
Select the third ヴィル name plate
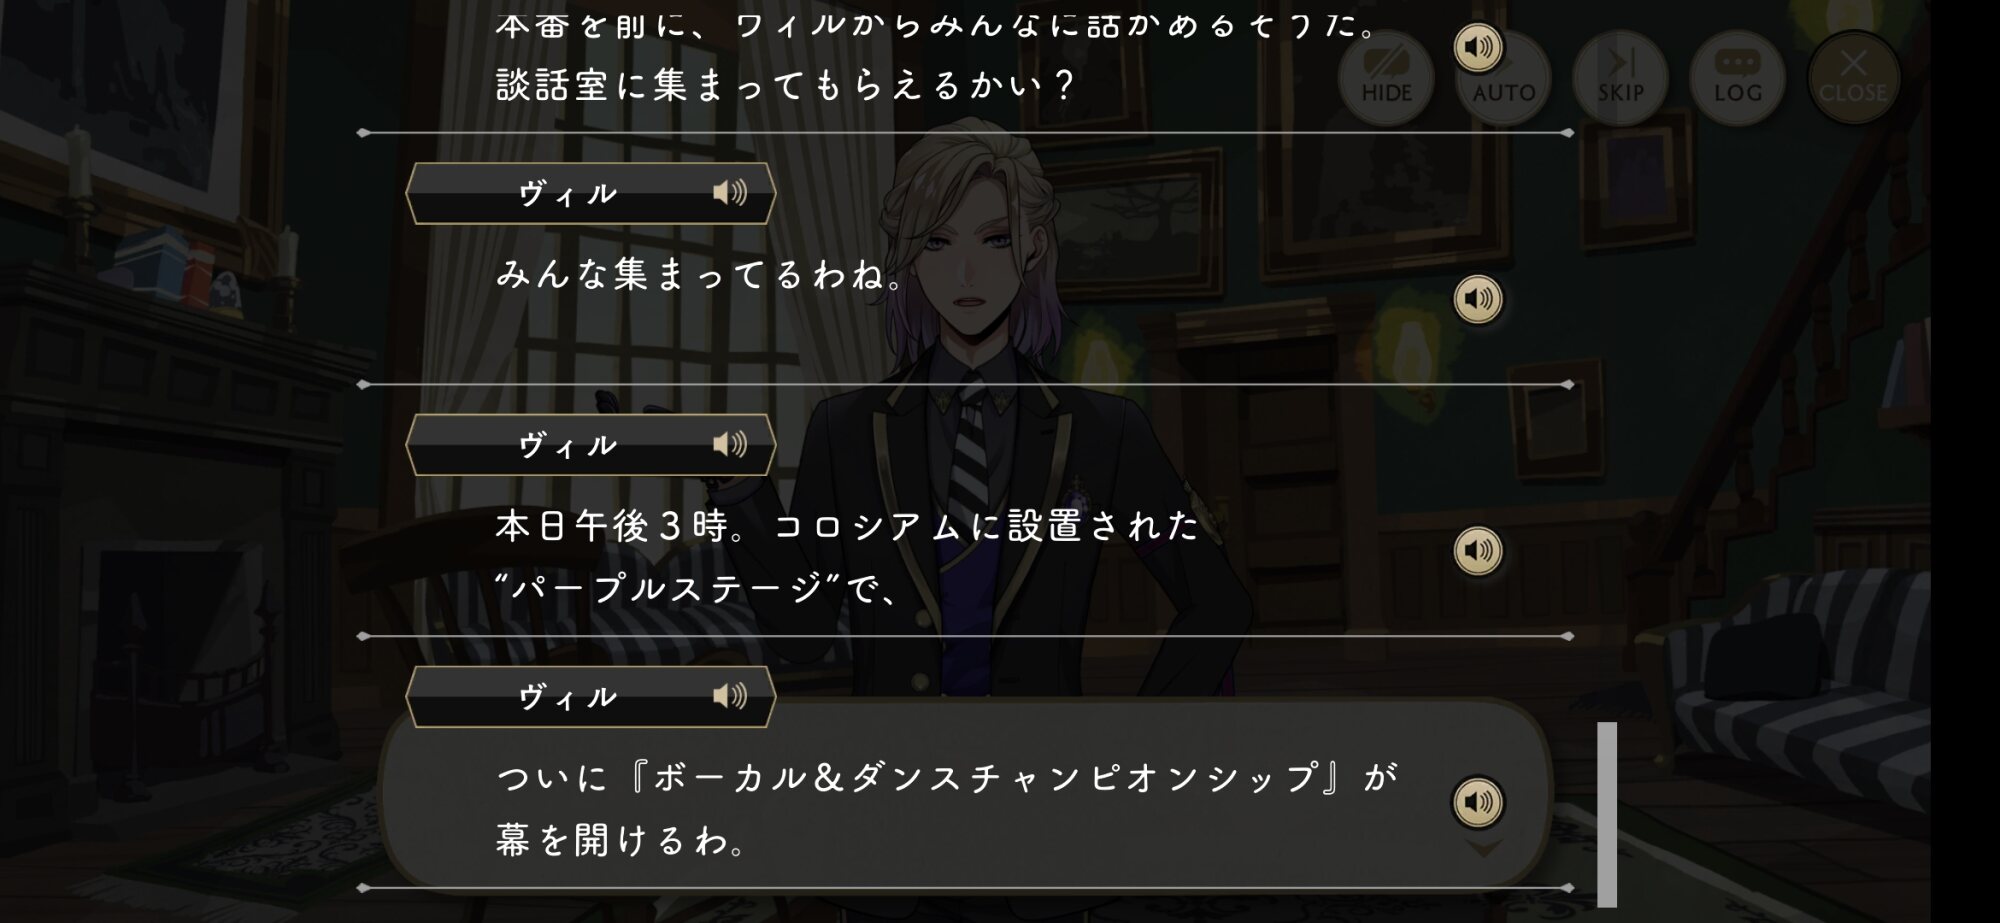pos(591,696)
